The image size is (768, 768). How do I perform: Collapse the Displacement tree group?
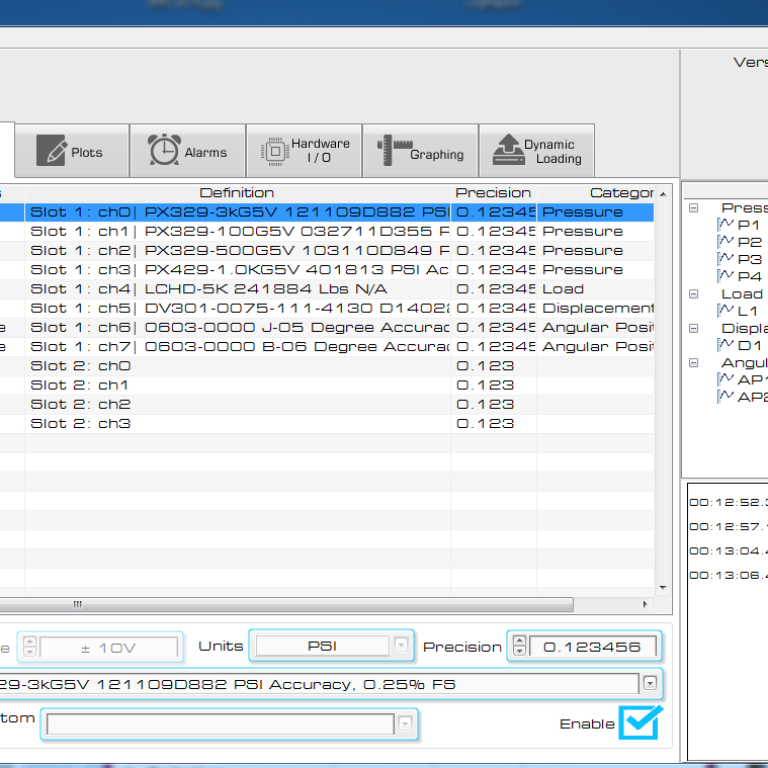tap(694, 328)
